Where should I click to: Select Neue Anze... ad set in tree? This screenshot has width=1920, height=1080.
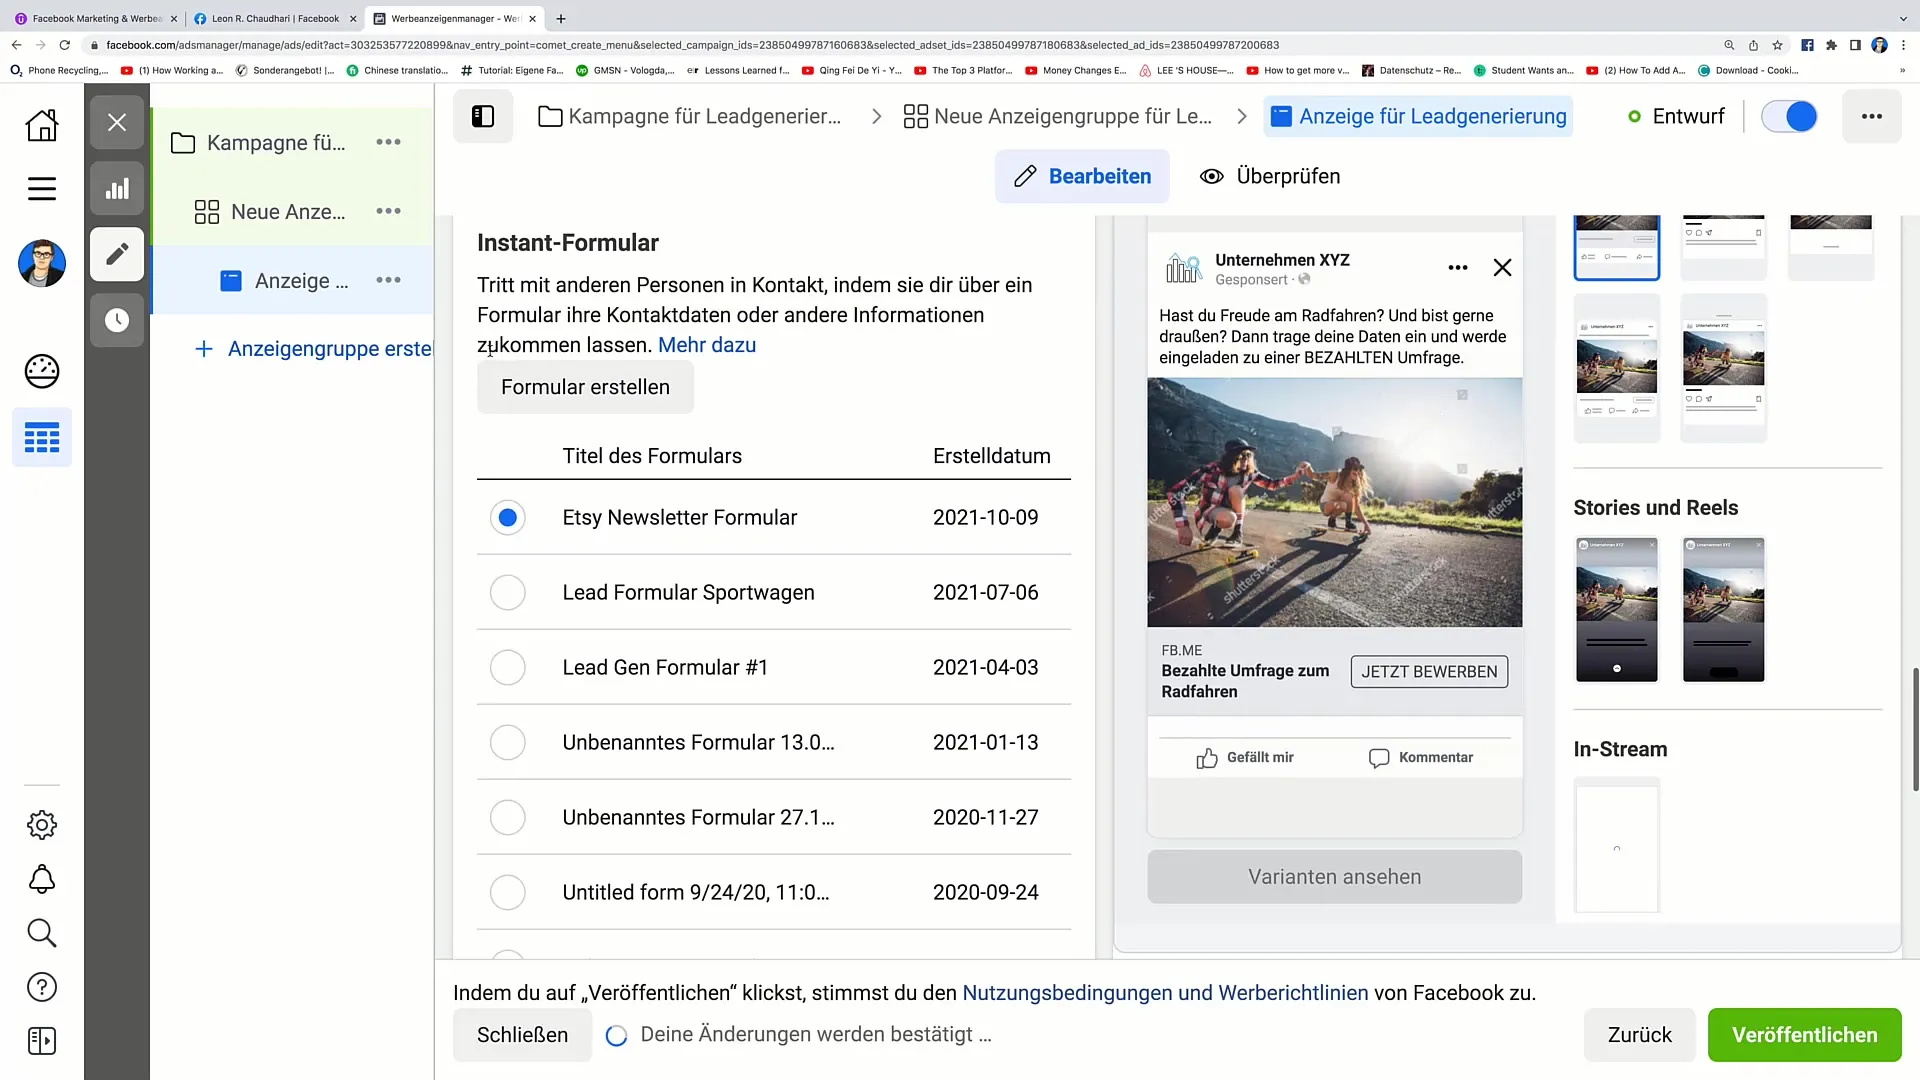coord(270,211)
